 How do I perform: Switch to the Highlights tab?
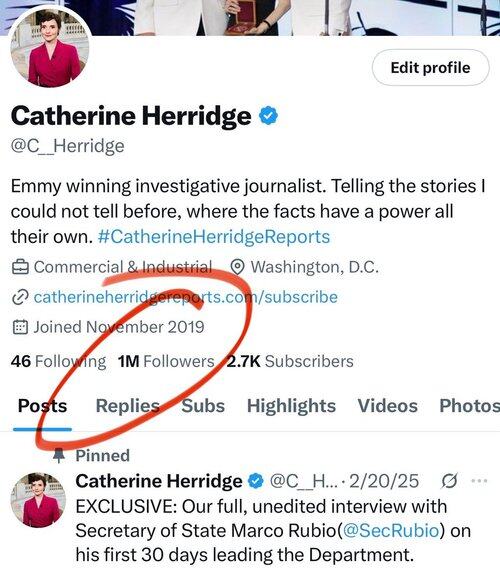tap(291, 406)
